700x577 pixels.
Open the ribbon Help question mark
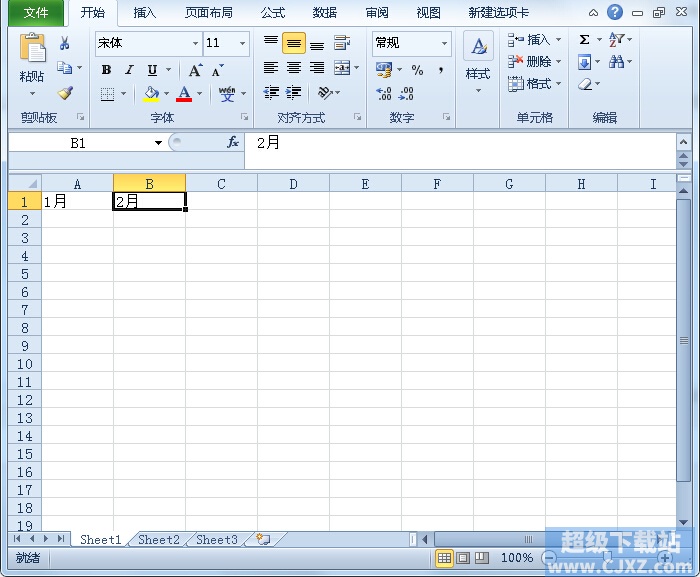615,12
